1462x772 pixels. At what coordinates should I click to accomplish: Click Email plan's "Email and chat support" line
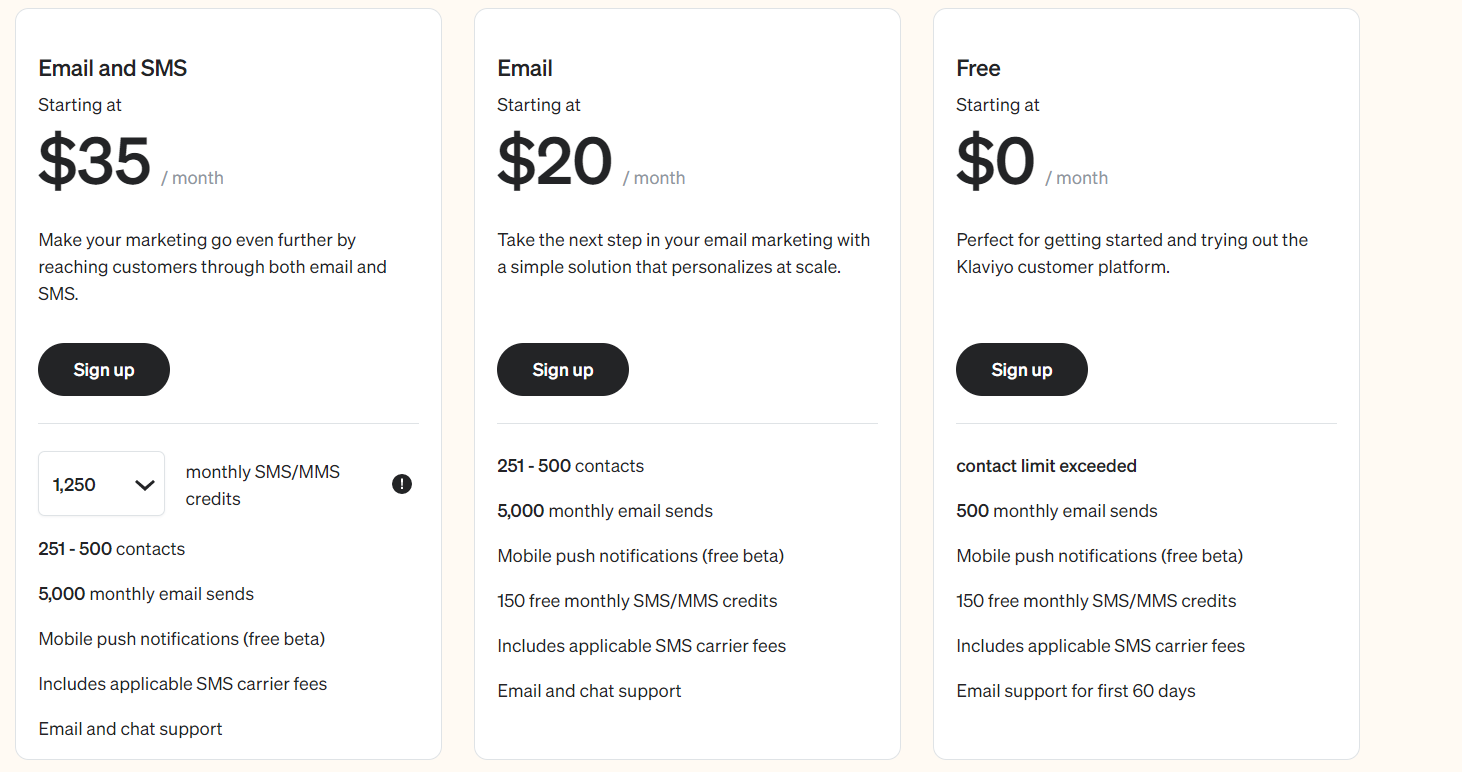[589, 691]
